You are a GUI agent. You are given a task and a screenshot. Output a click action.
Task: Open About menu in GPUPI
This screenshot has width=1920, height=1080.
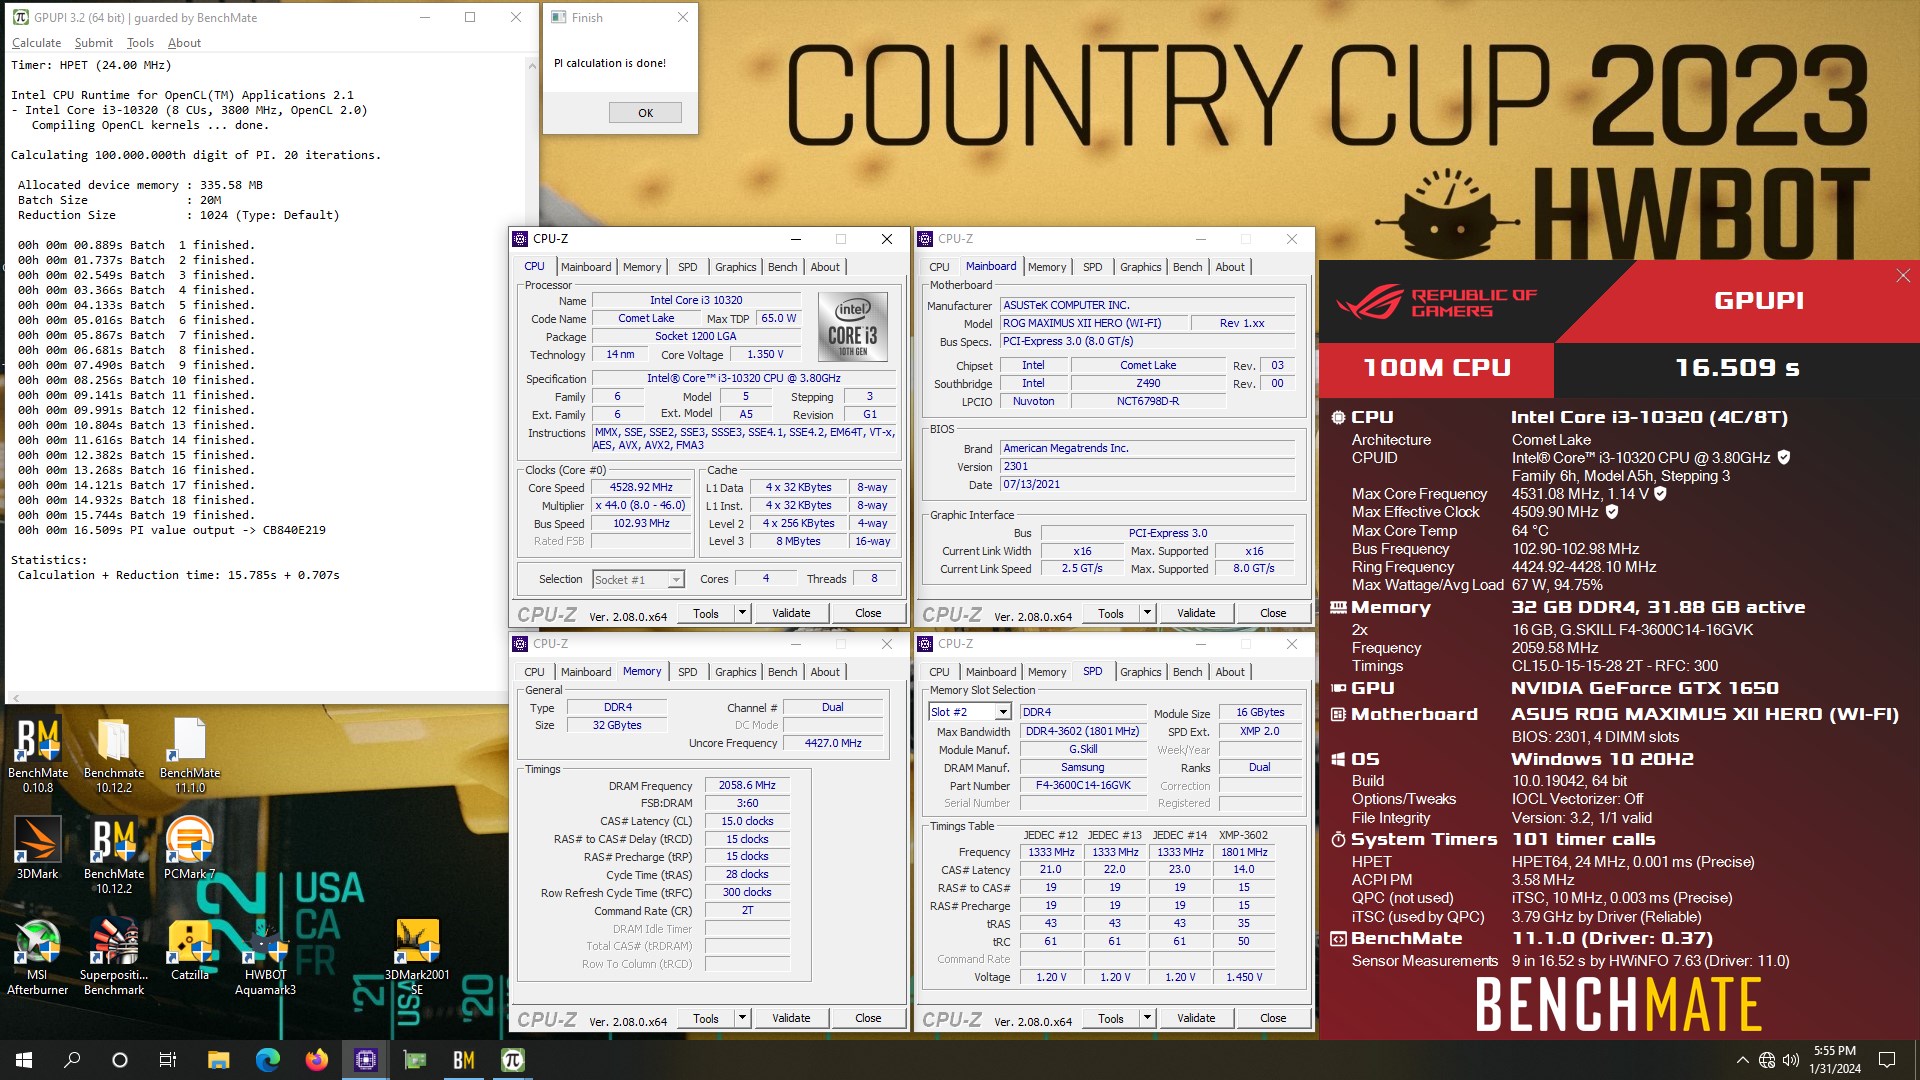[x=184, y=43]
